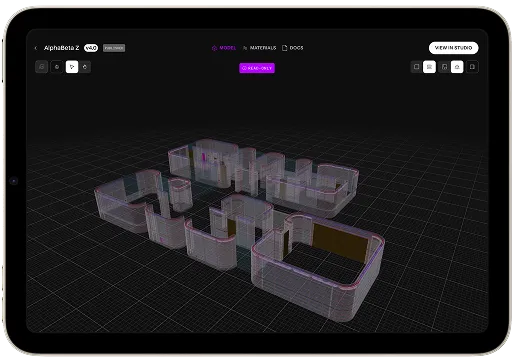The width and height of the screenshot is (515, 362).
Task: Click the gray Published status badge
Action: [x=114, y=48]
